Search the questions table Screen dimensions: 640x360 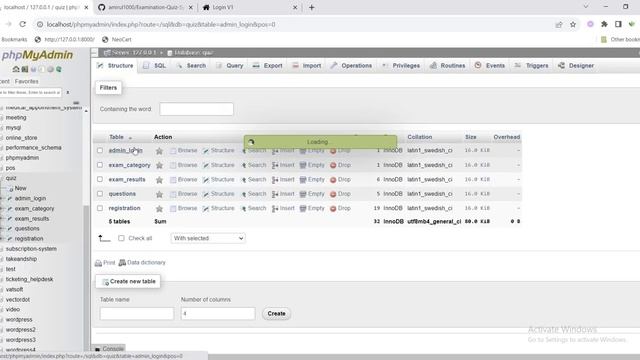[253, 193]
